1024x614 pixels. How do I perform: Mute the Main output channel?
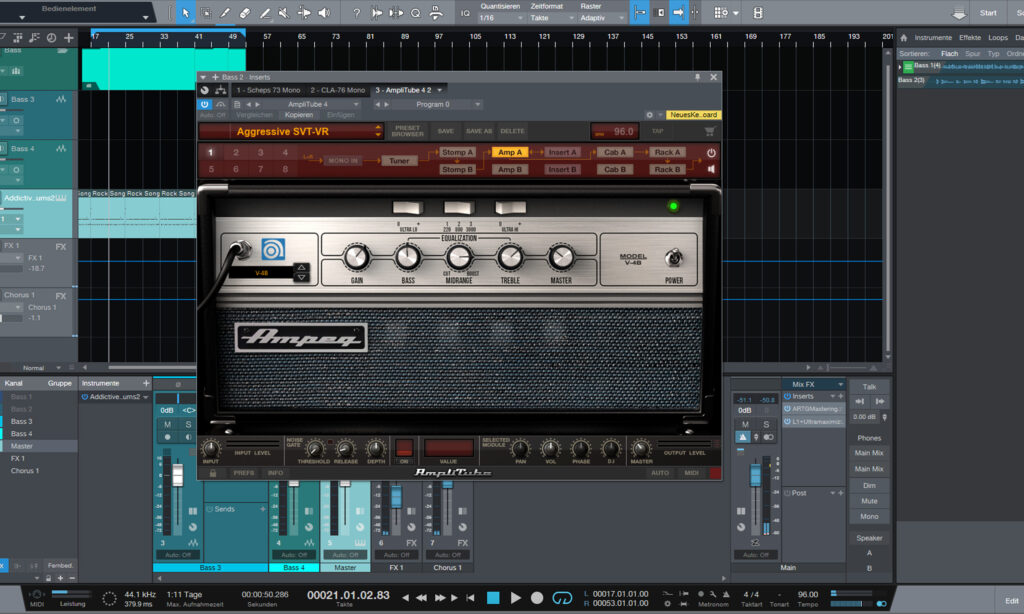click(745, 425)
